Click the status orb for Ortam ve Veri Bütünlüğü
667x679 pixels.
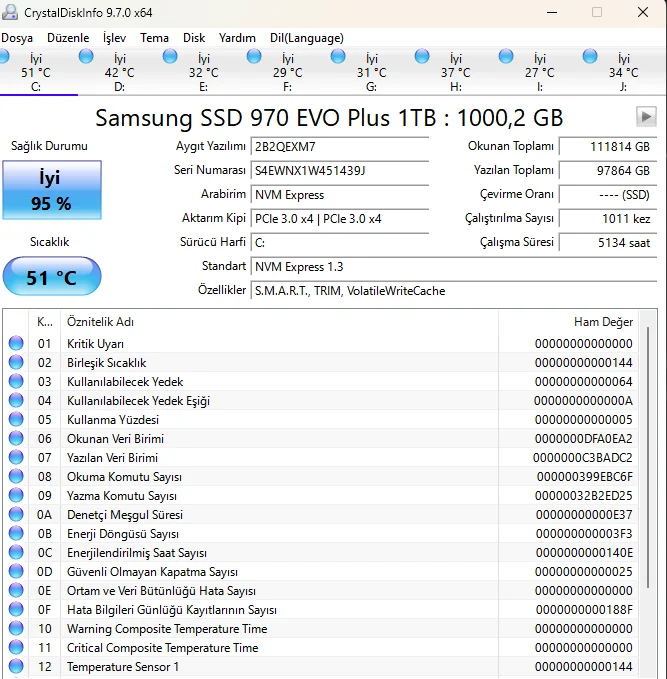click(x=16, y=591)
